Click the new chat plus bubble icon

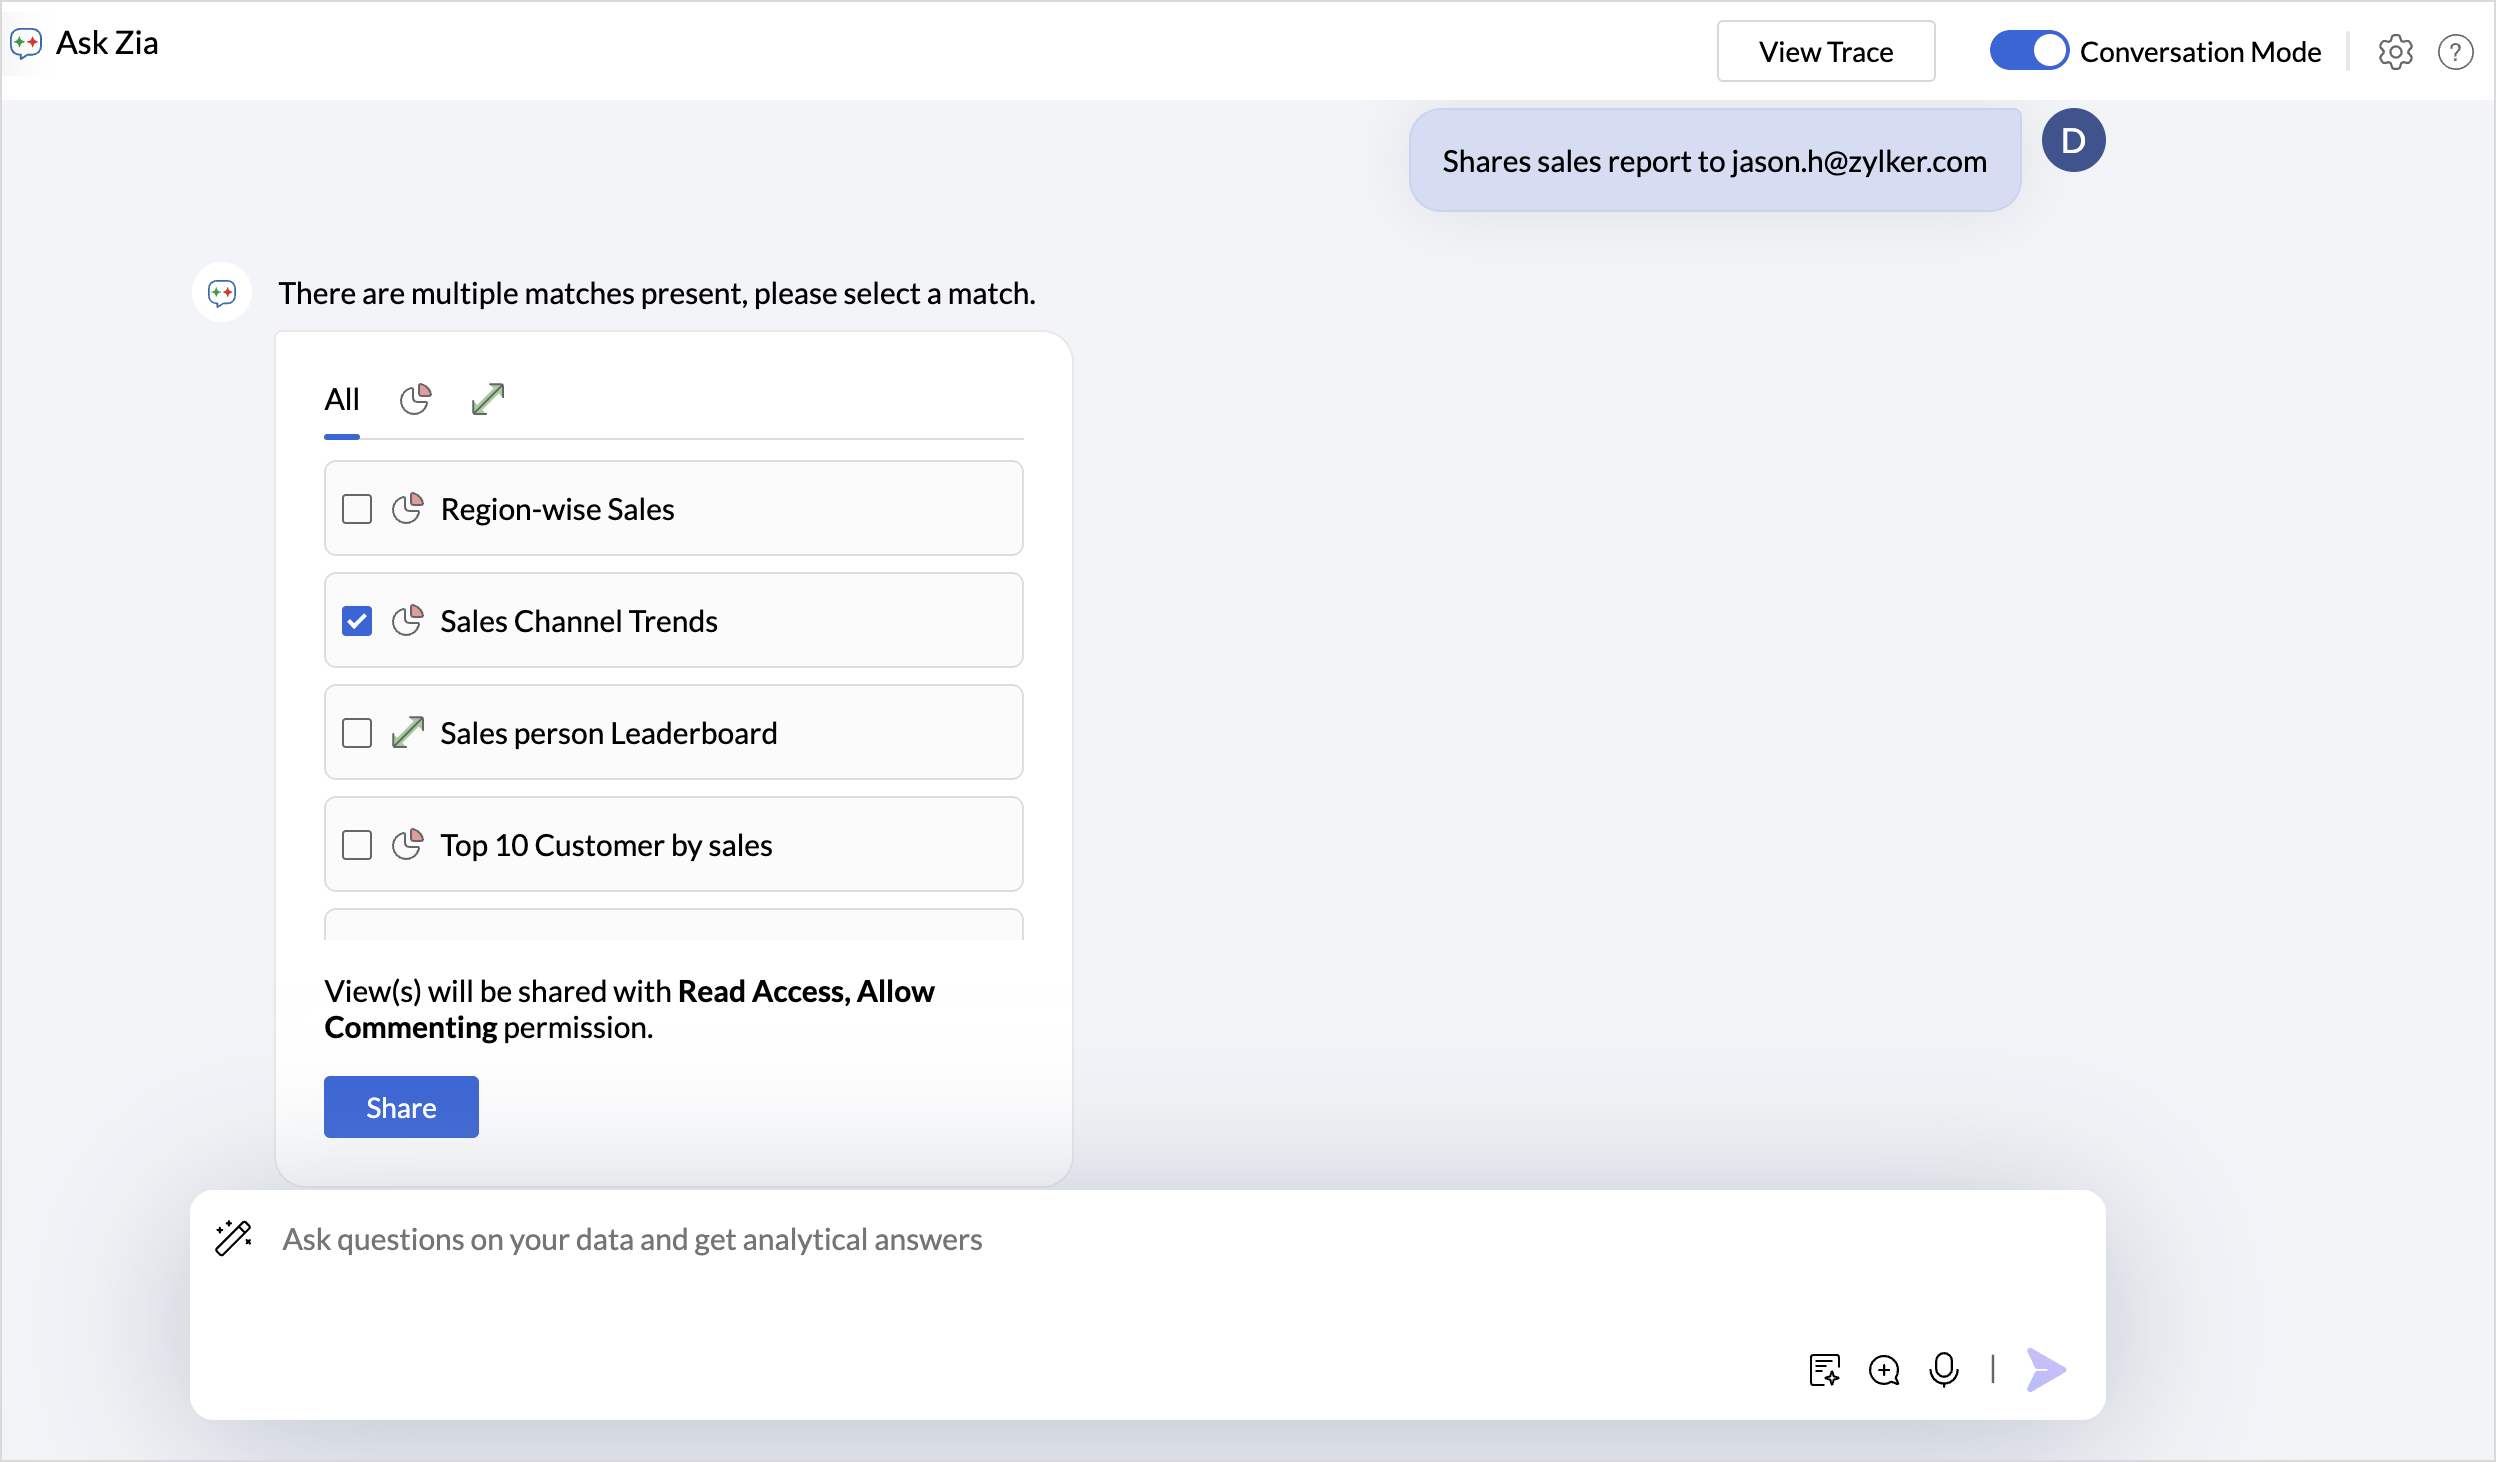point(1884,1369)
